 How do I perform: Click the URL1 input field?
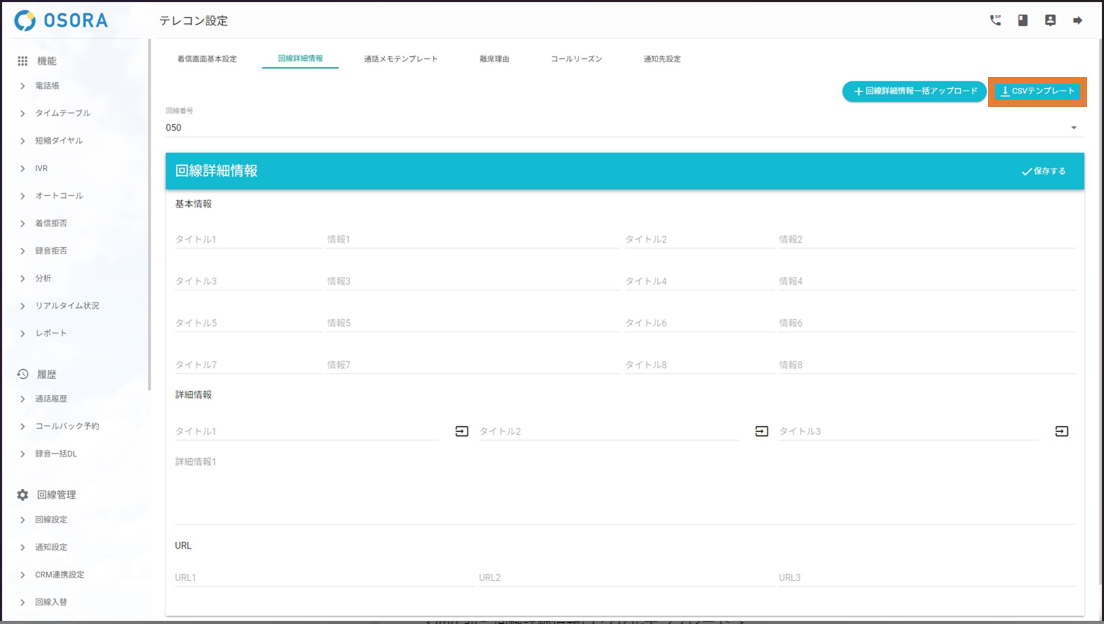[320, 577]
